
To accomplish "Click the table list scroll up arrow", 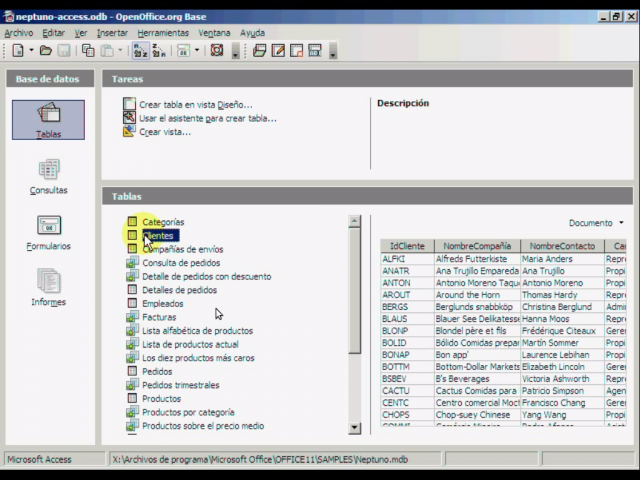I will (354, 221).
